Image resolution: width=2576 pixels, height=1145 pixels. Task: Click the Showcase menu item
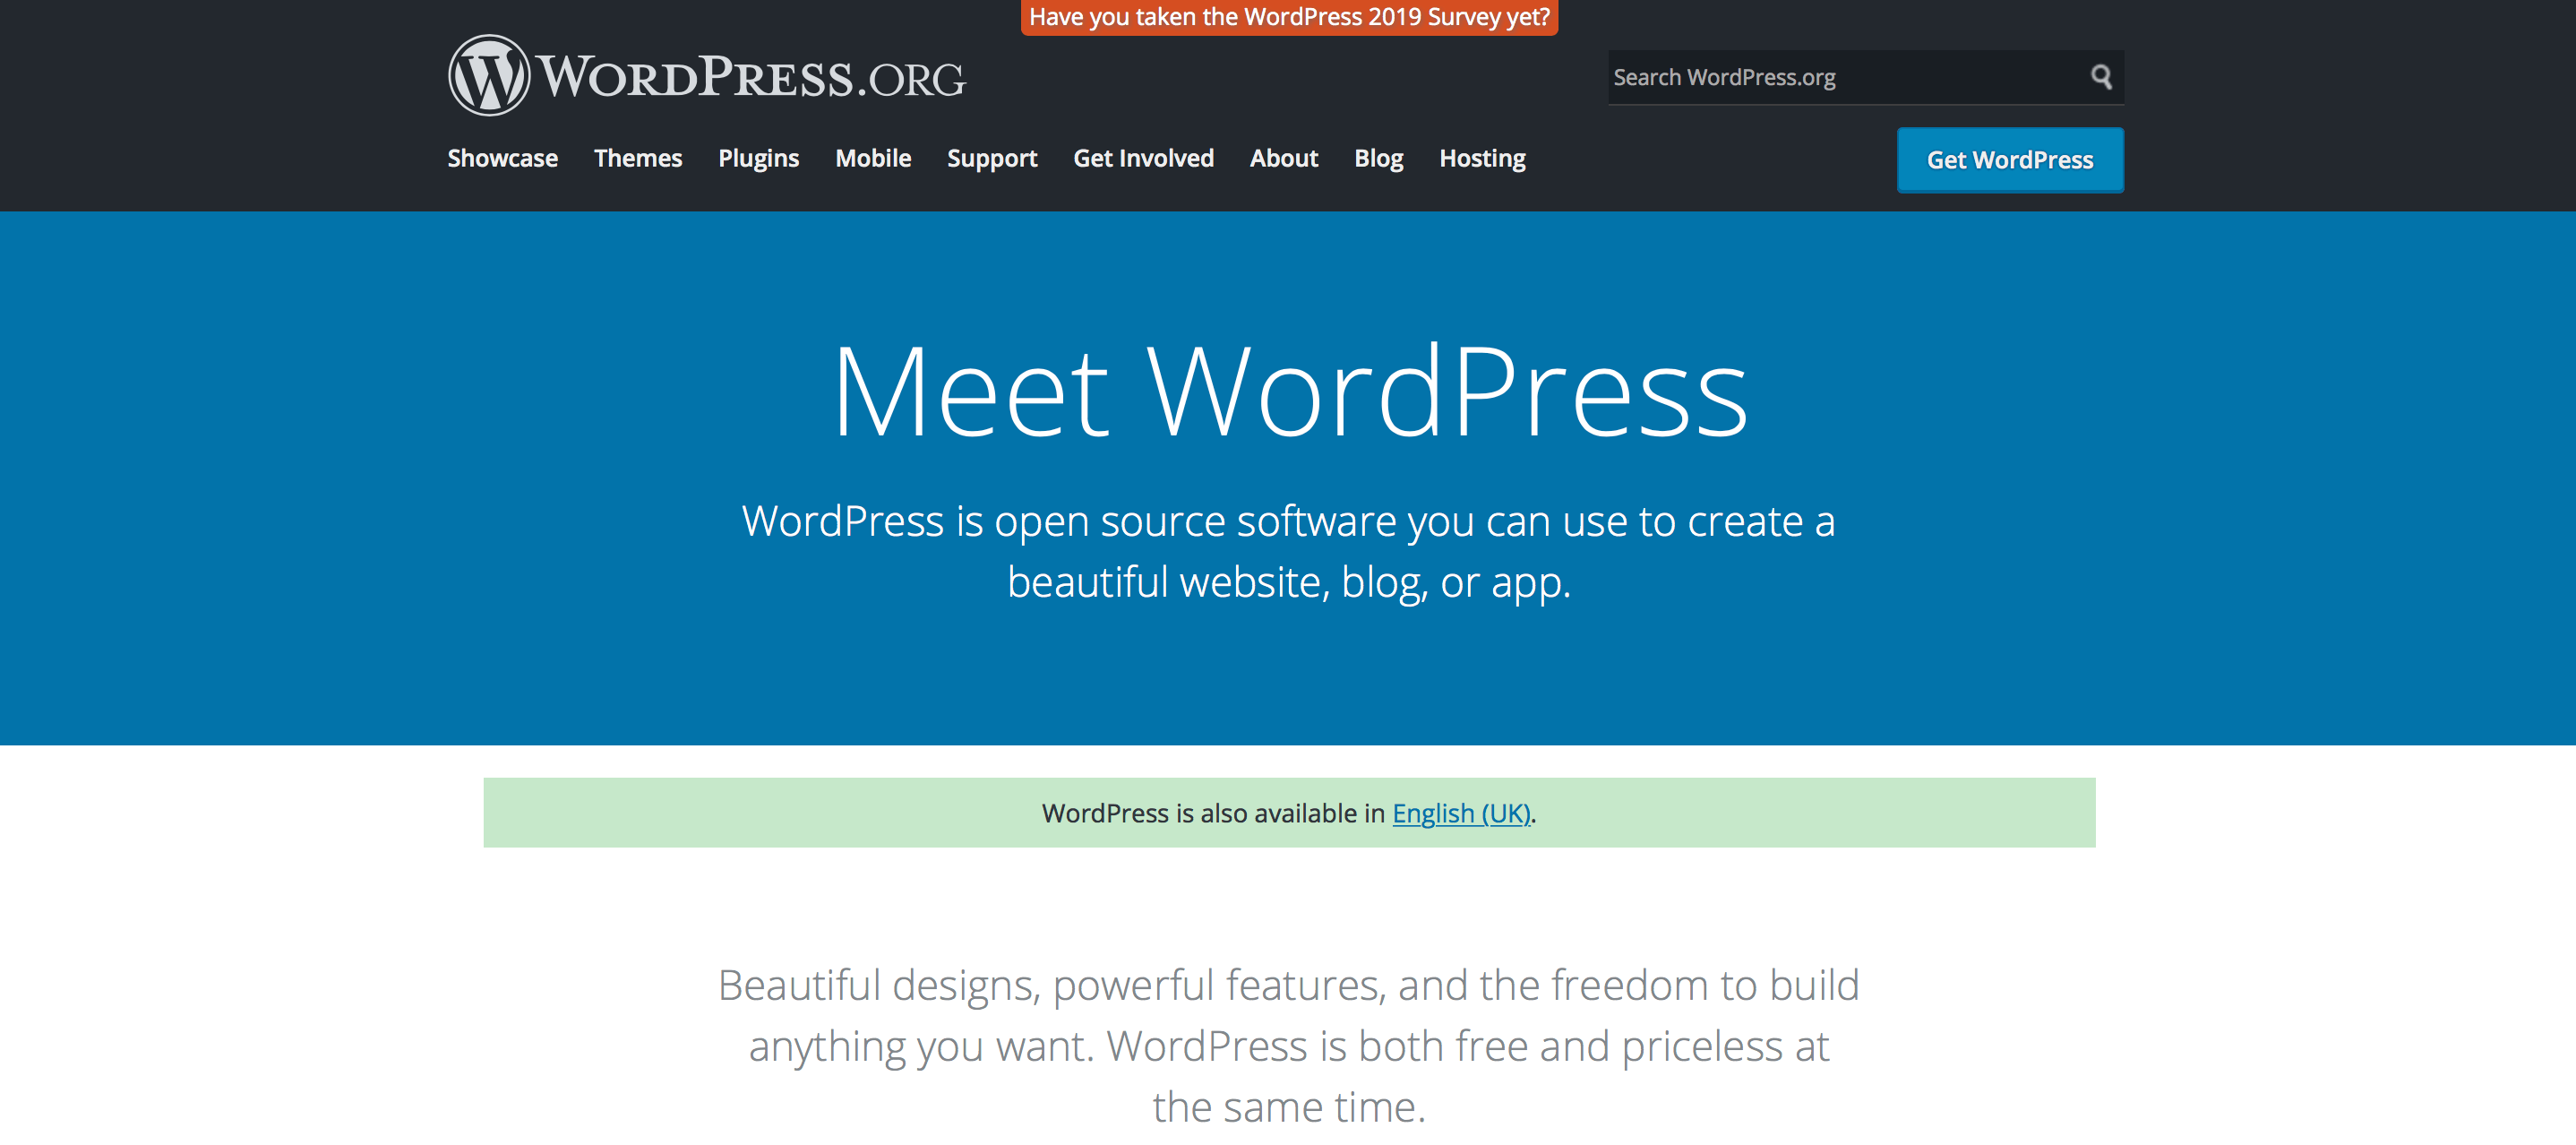[501, 158]
